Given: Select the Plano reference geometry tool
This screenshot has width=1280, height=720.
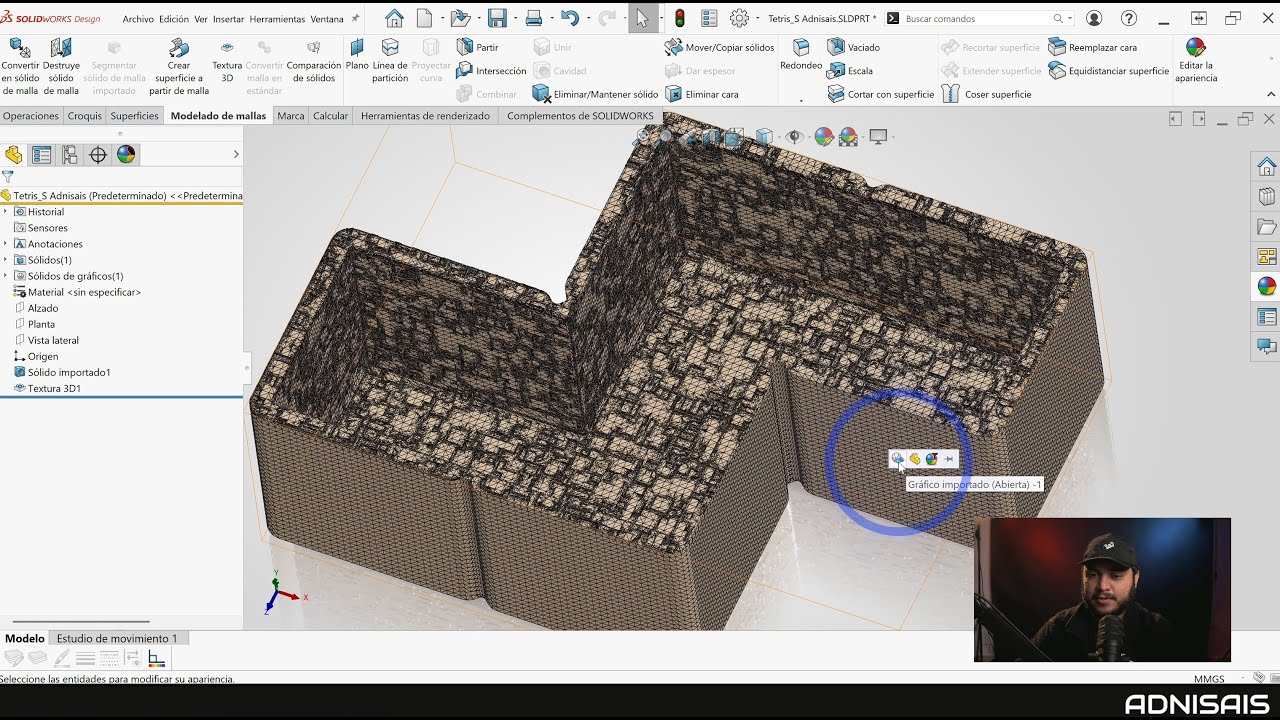Looking at the screenshot, I should tap(357, 55).
